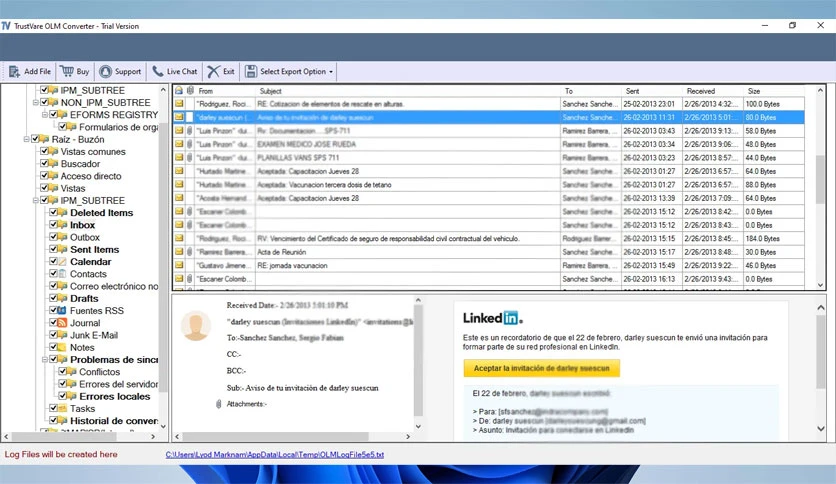Toggle the Junk E-Mail checkbox
The height and width of the screenshot is (484, 836).
(x=53, y=334)
